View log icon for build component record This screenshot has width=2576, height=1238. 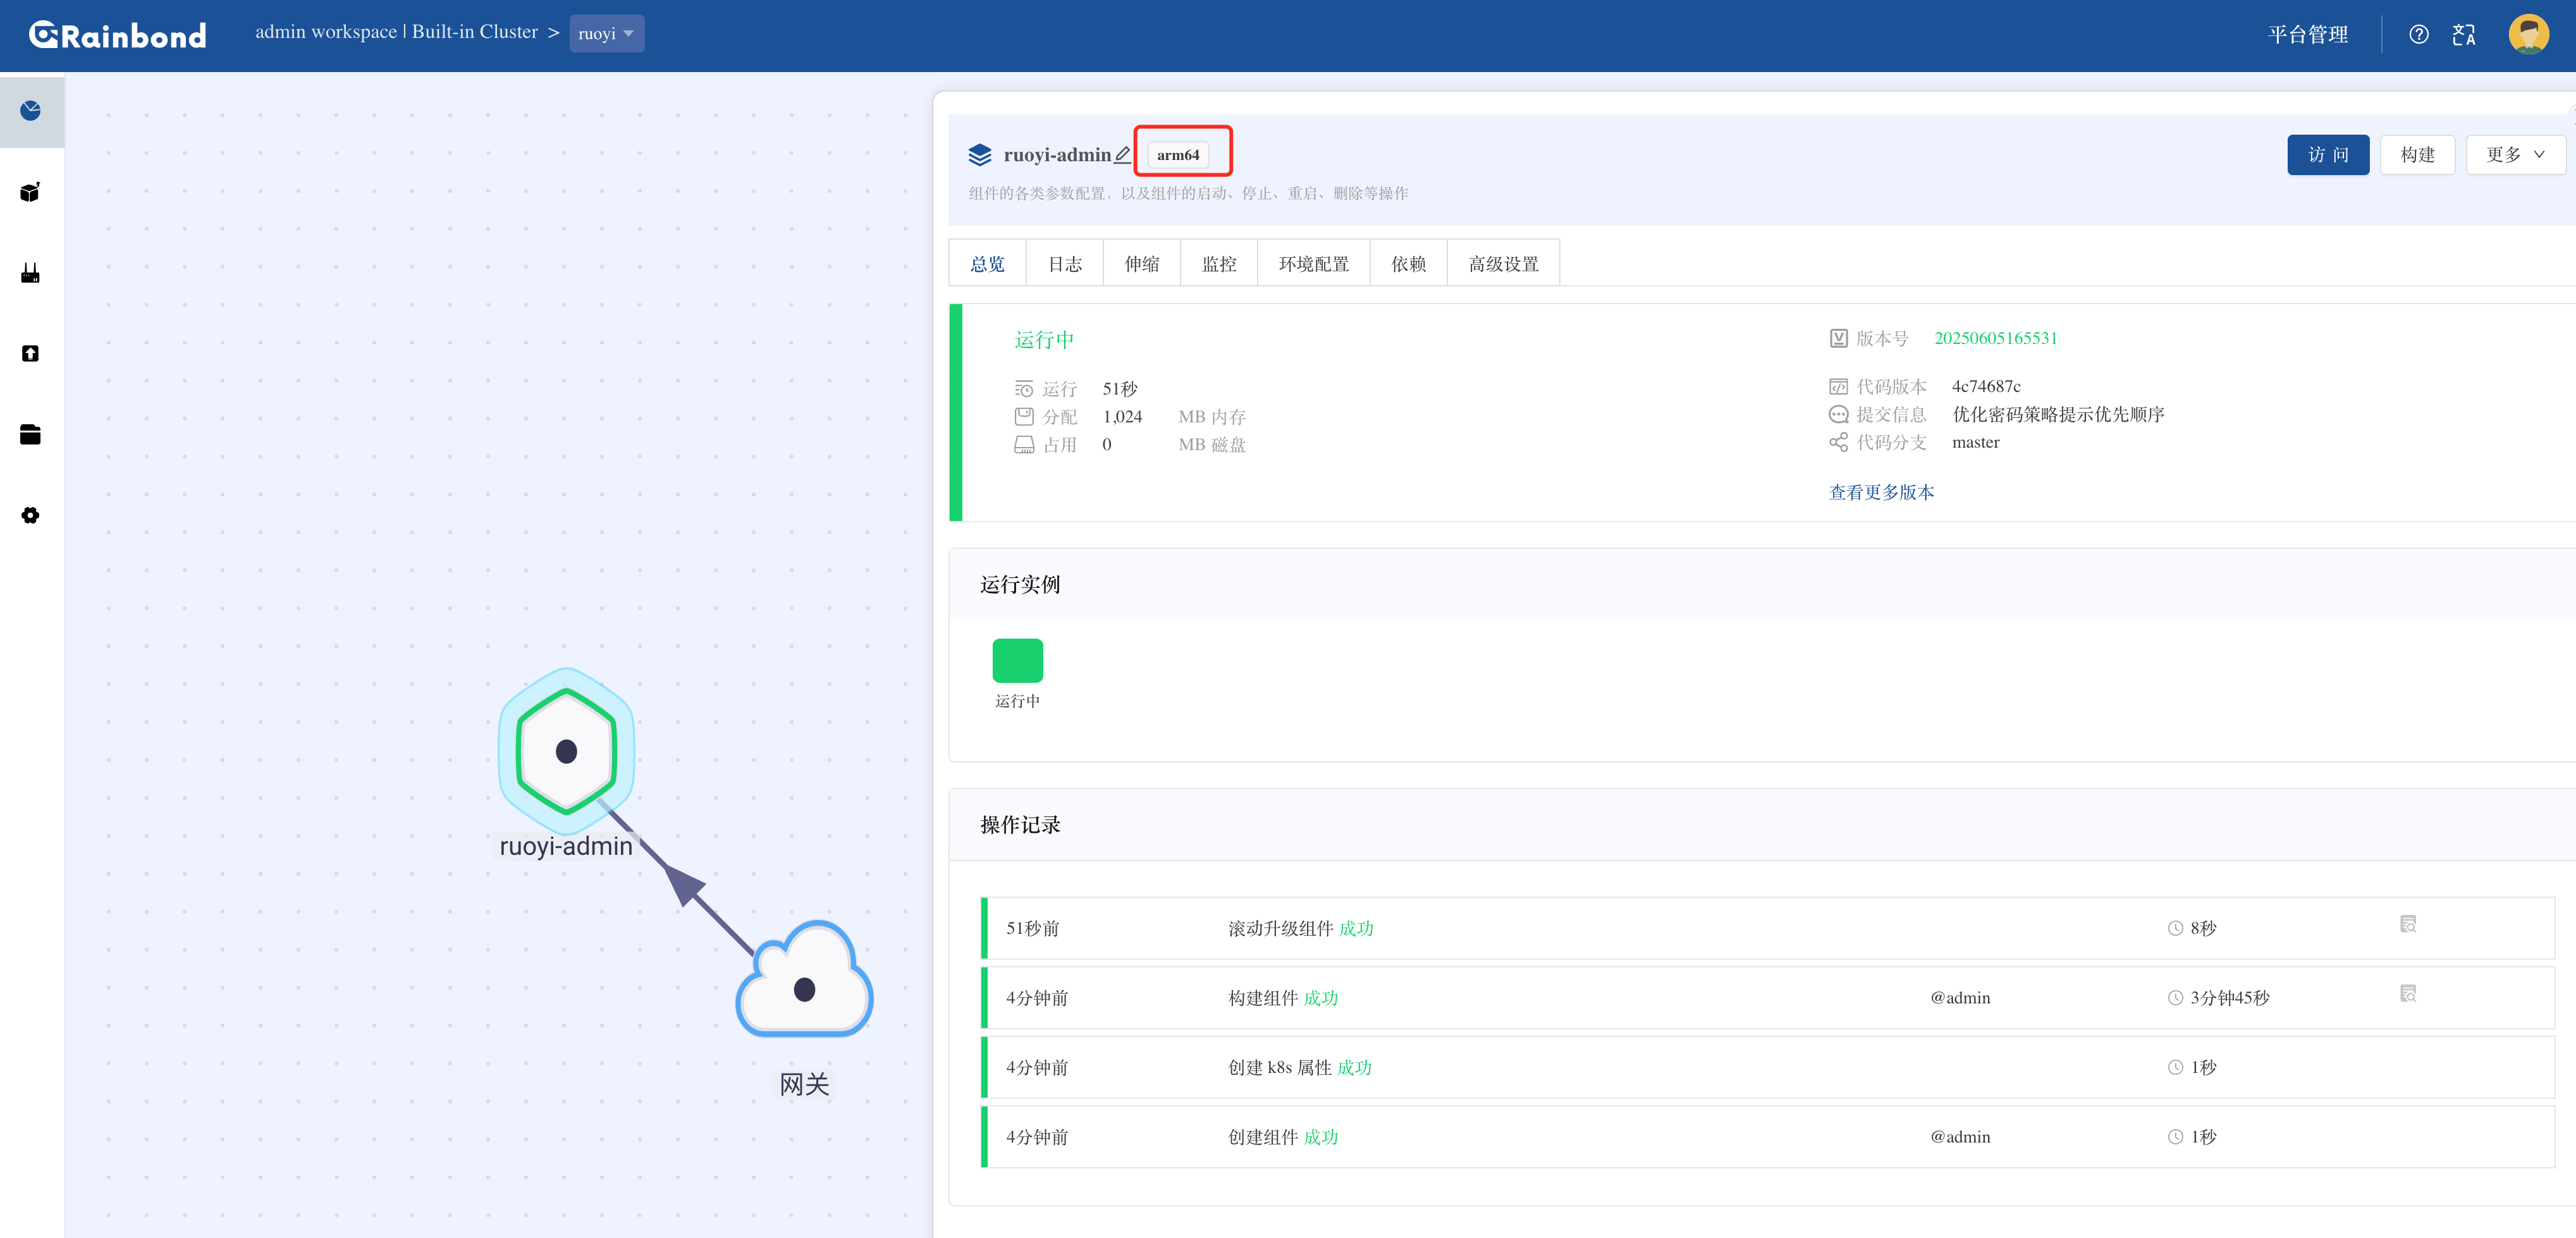pos(2407,994)
